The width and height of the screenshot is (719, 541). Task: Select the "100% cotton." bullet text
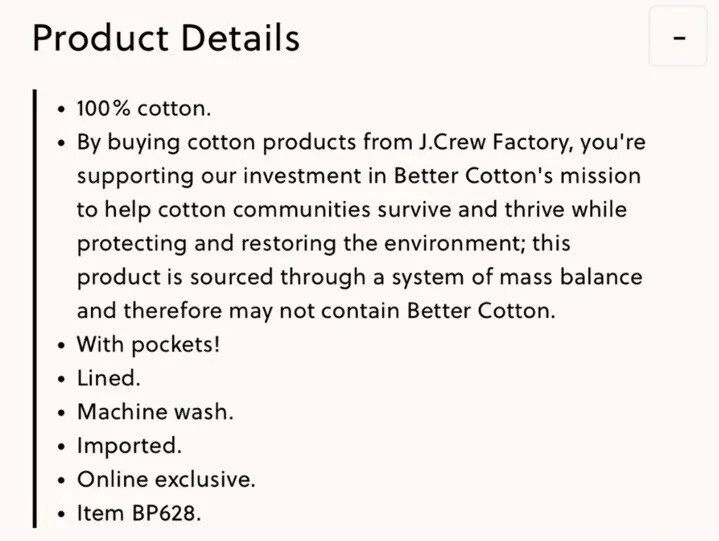(144, 109)
